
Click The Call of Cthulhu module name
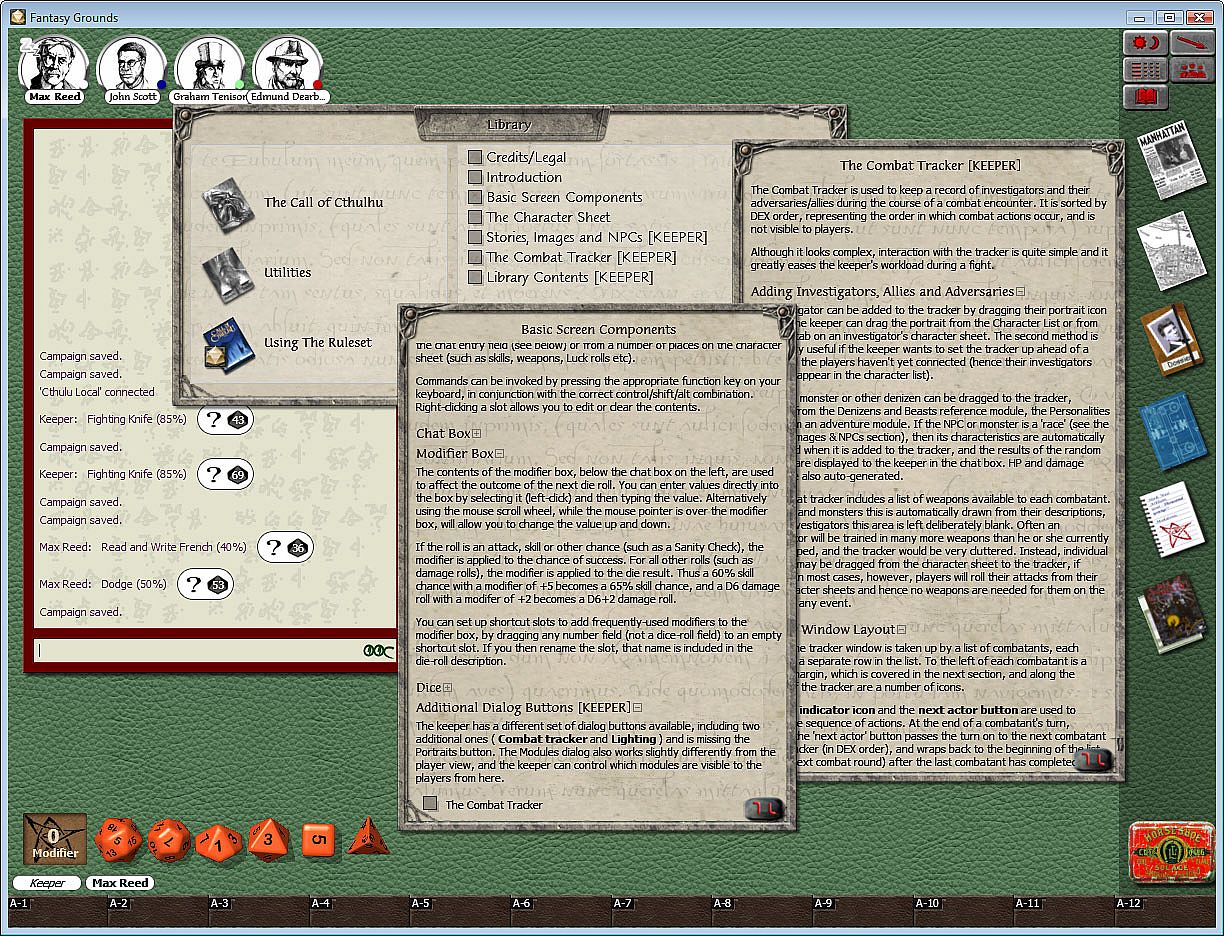pyautogui.click(x=323, y=202)
